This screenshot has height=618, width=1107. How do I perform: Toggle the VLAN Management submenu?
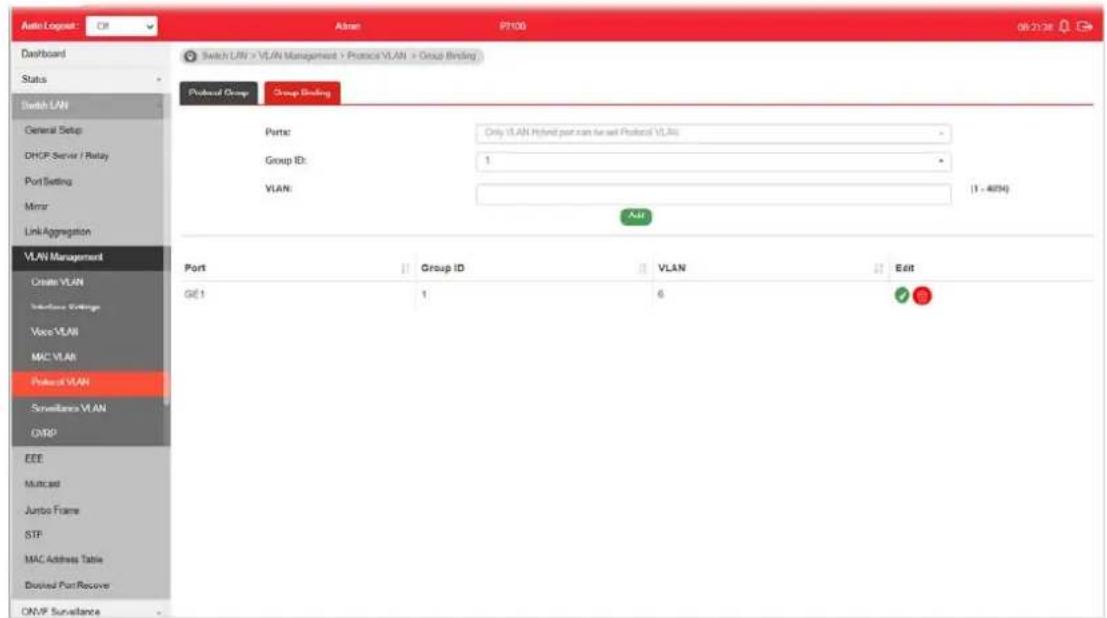pos(90,257)
